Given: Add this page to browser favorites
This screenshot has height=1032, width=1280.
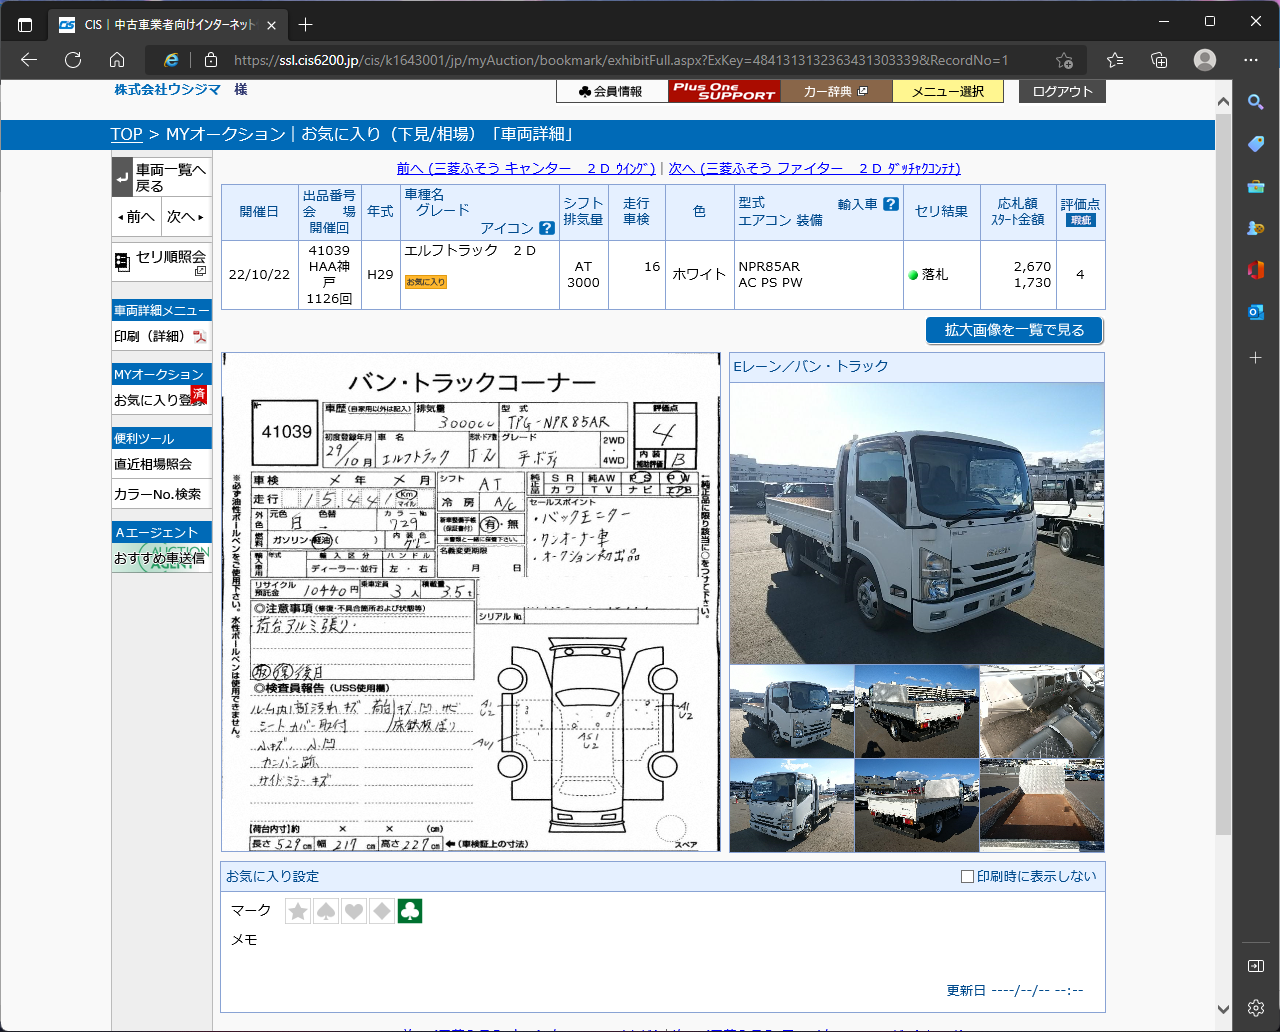Looking at the screenshot, I should click(1065, 60).
